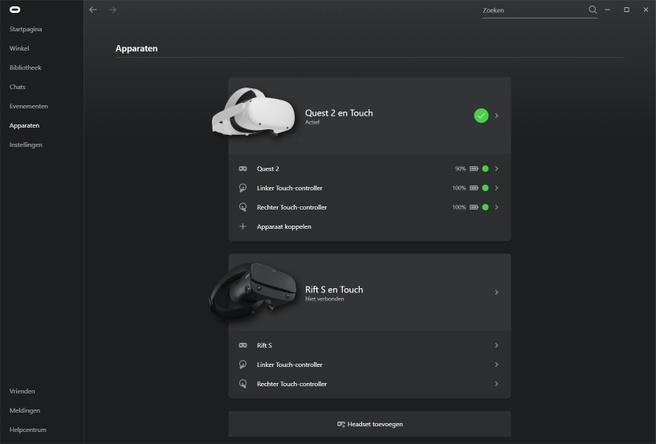This screenshot has width=656, height=444.
Task: Click the Oculus logo icon
Action: [15, 10]
